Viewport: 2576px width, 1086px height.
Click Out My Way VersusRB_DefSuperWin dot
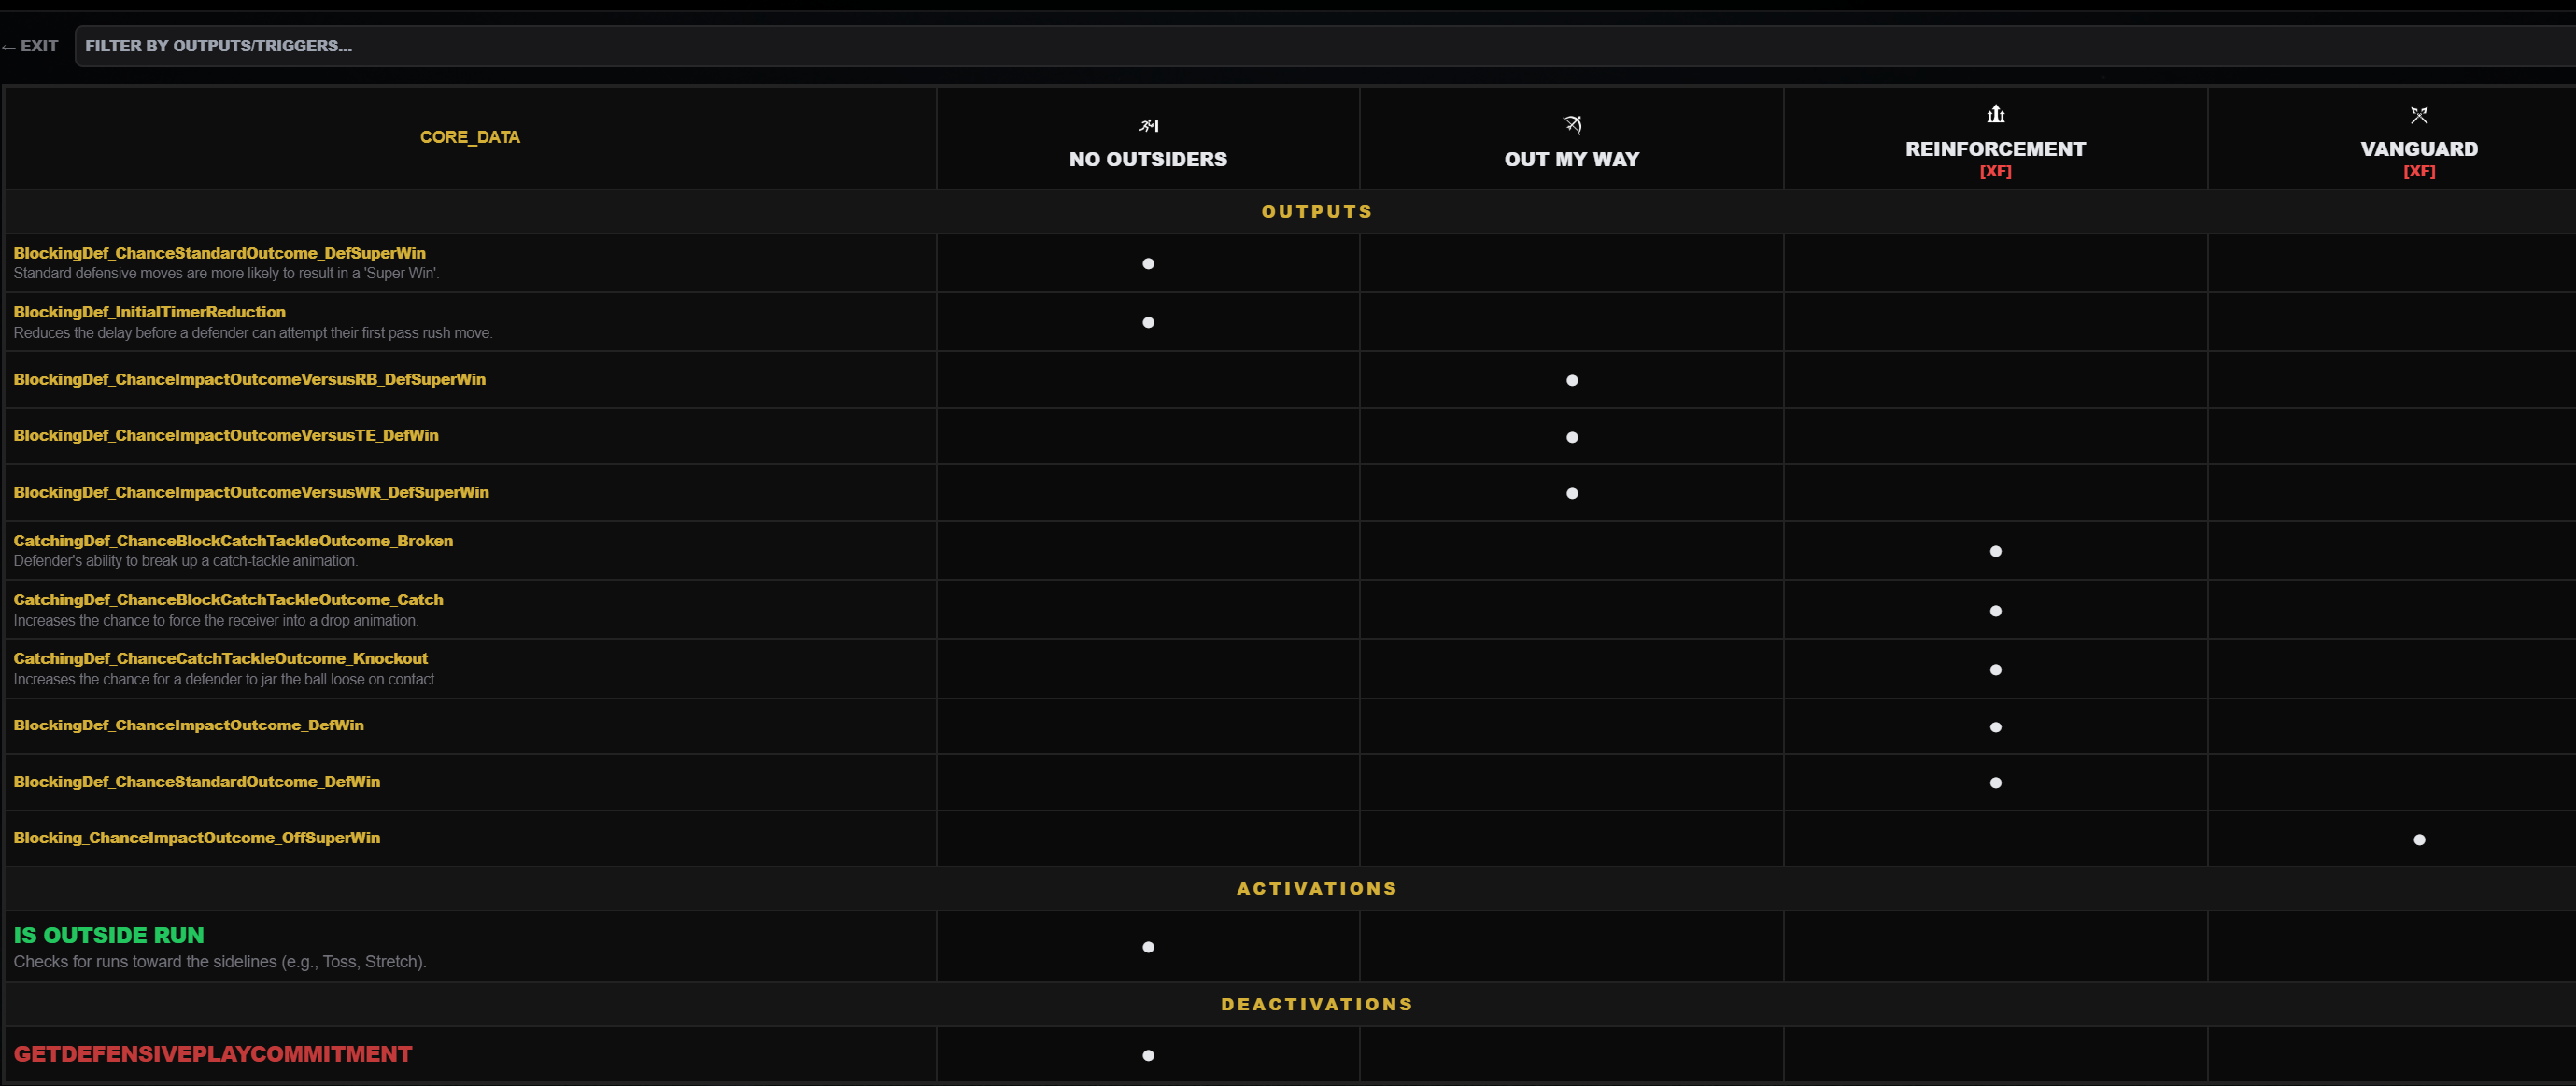tap(1572, 381)
